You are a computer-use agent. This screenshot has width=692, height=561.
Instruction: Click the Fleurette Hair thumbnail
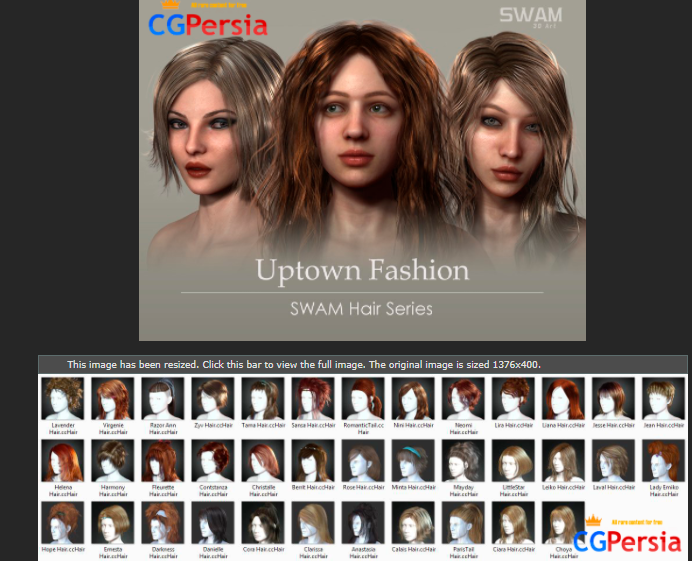coord(163,461)
